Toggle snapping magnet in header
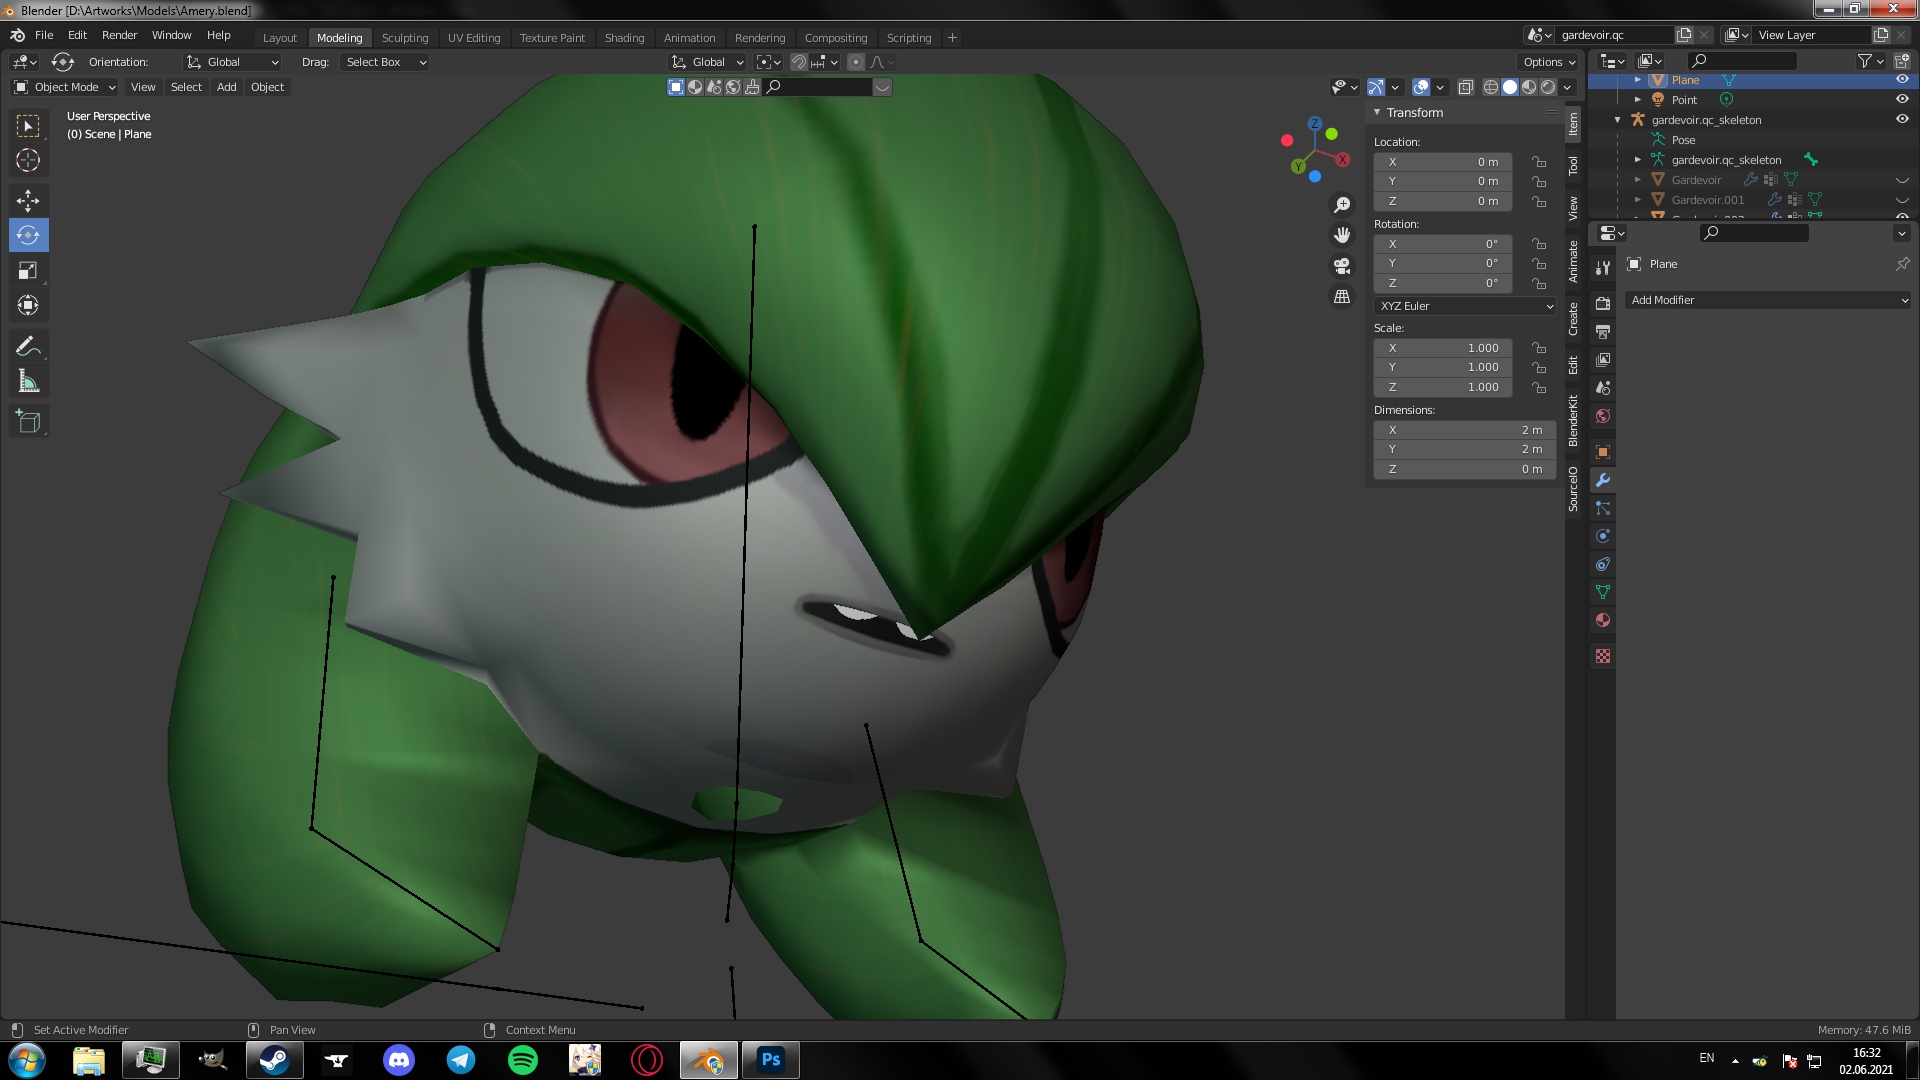1920x1080 pixels. [x=799, y=62]
